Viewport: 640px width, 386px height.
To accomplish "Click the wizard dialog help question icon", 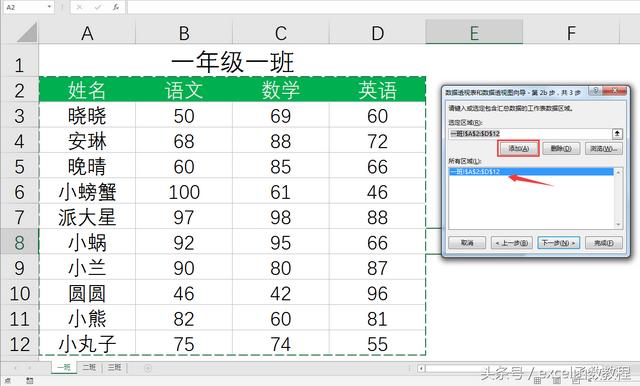I will click(596, 91).
